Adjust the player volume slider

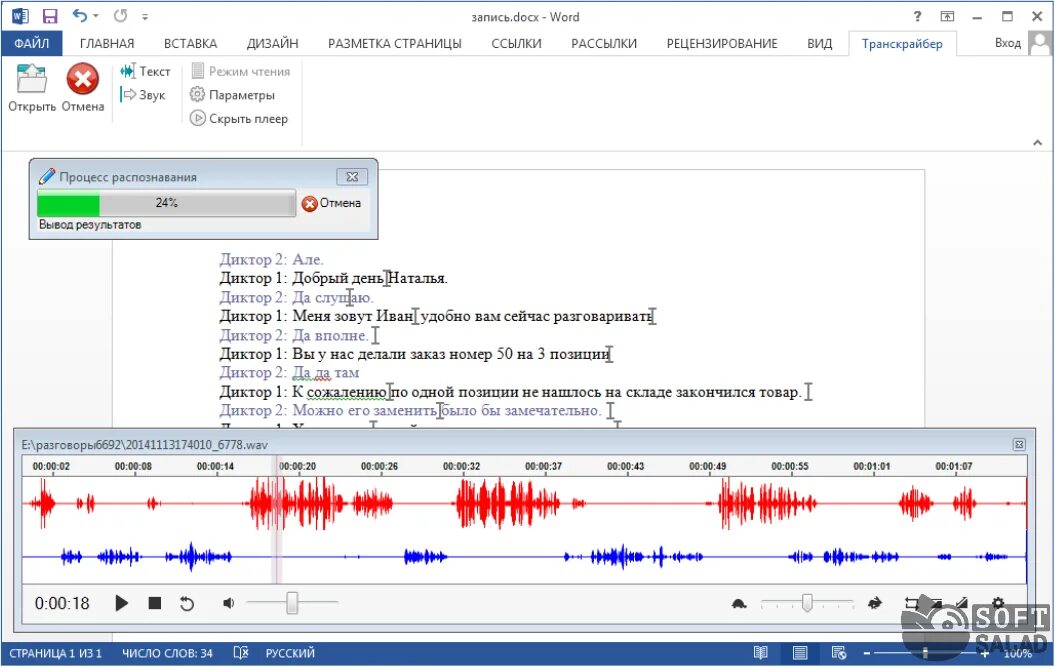[292, 603]
